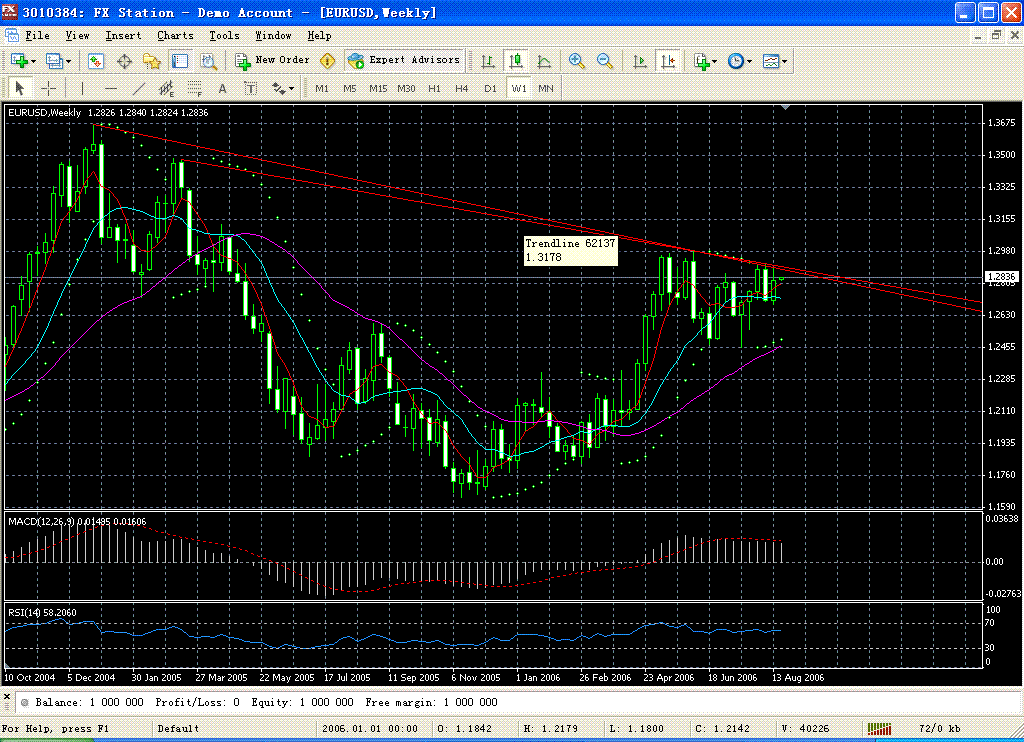
Task: Toggle the Data Window crosshair-circle icon
Action: click(x=124, y=61)
